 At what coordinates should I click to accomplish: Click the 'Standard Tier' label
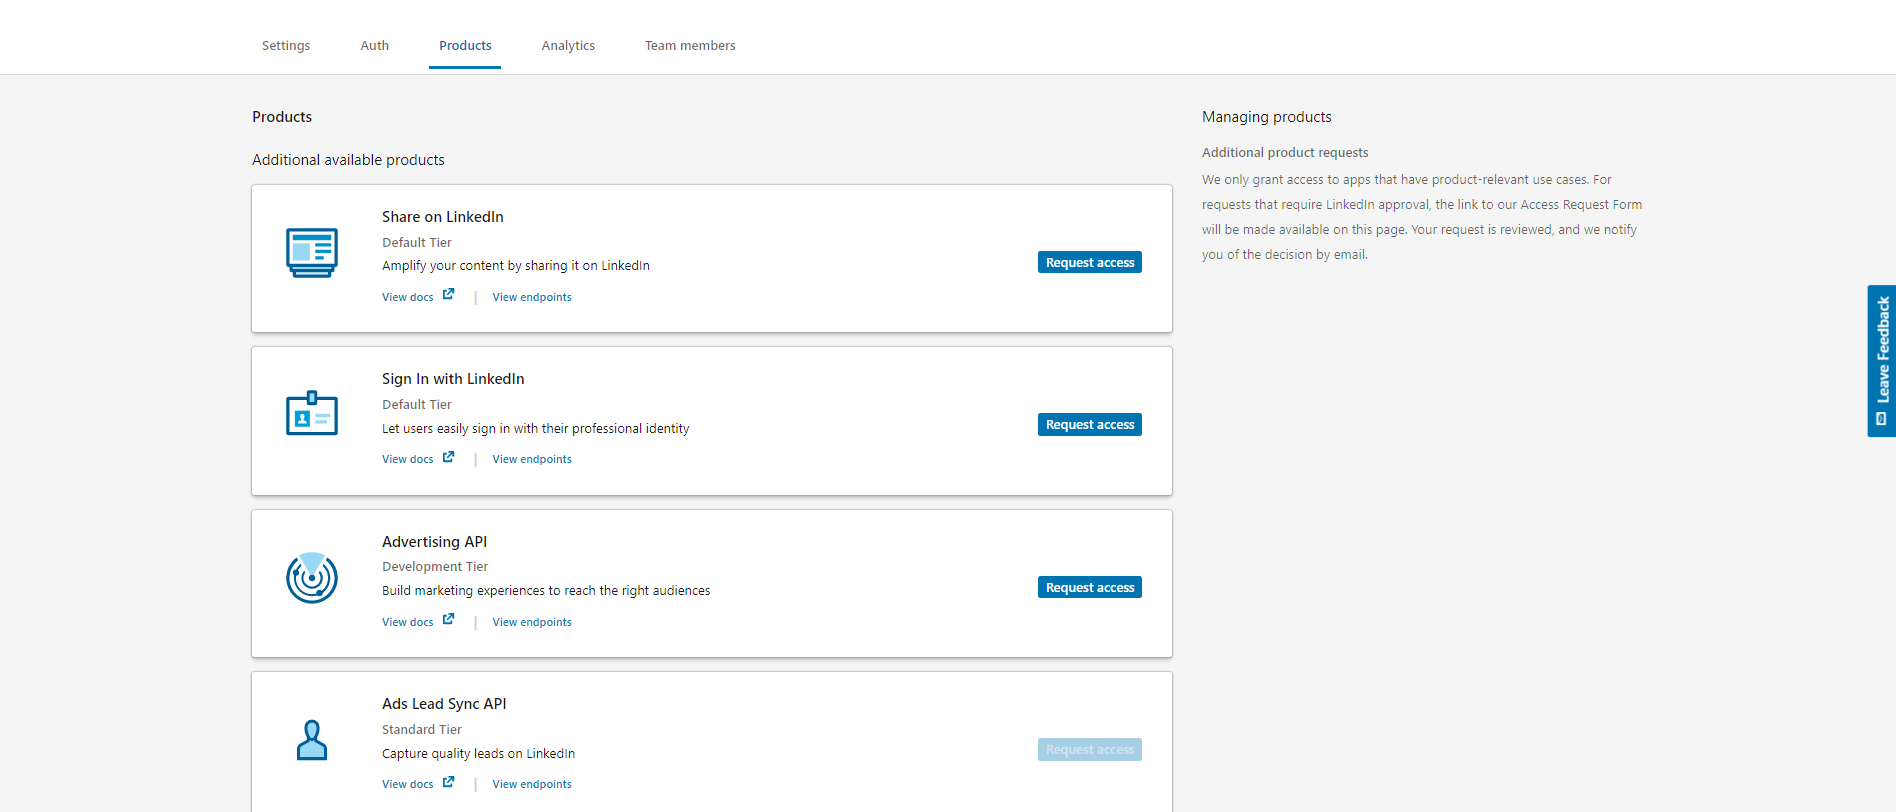(422, 730)
